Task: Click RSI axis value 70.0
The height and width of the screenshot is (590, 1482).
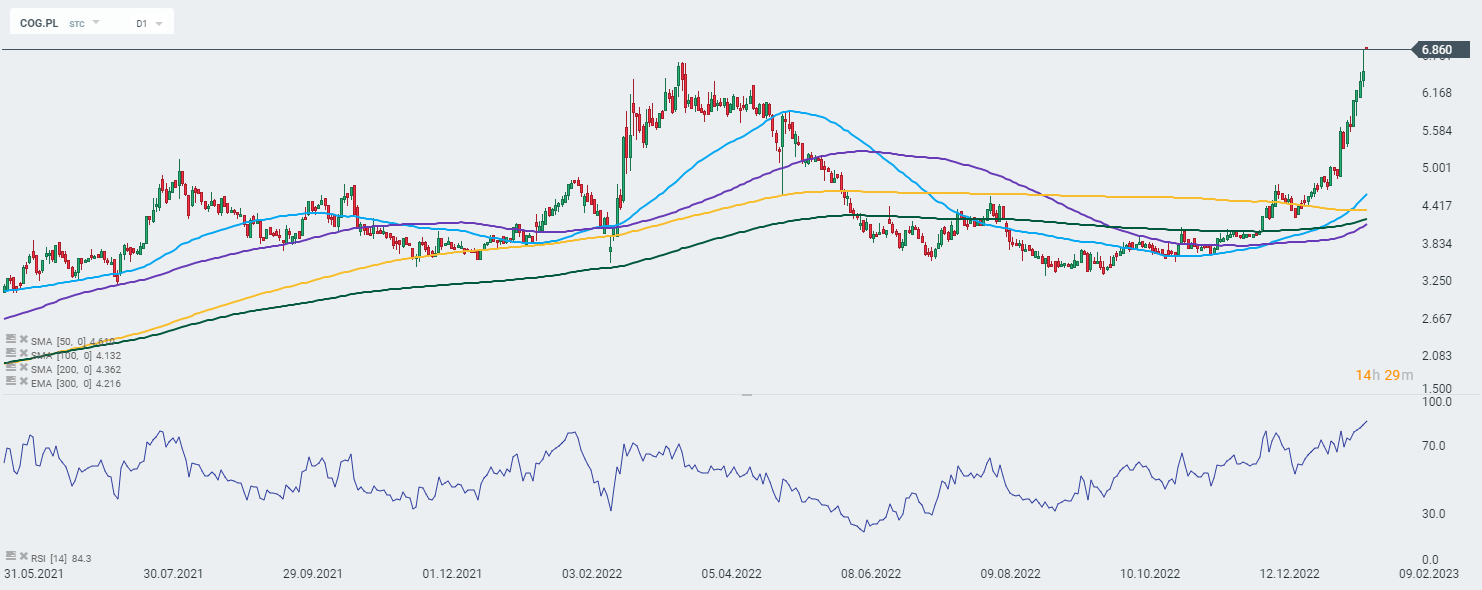Action: coord(1436,445)
